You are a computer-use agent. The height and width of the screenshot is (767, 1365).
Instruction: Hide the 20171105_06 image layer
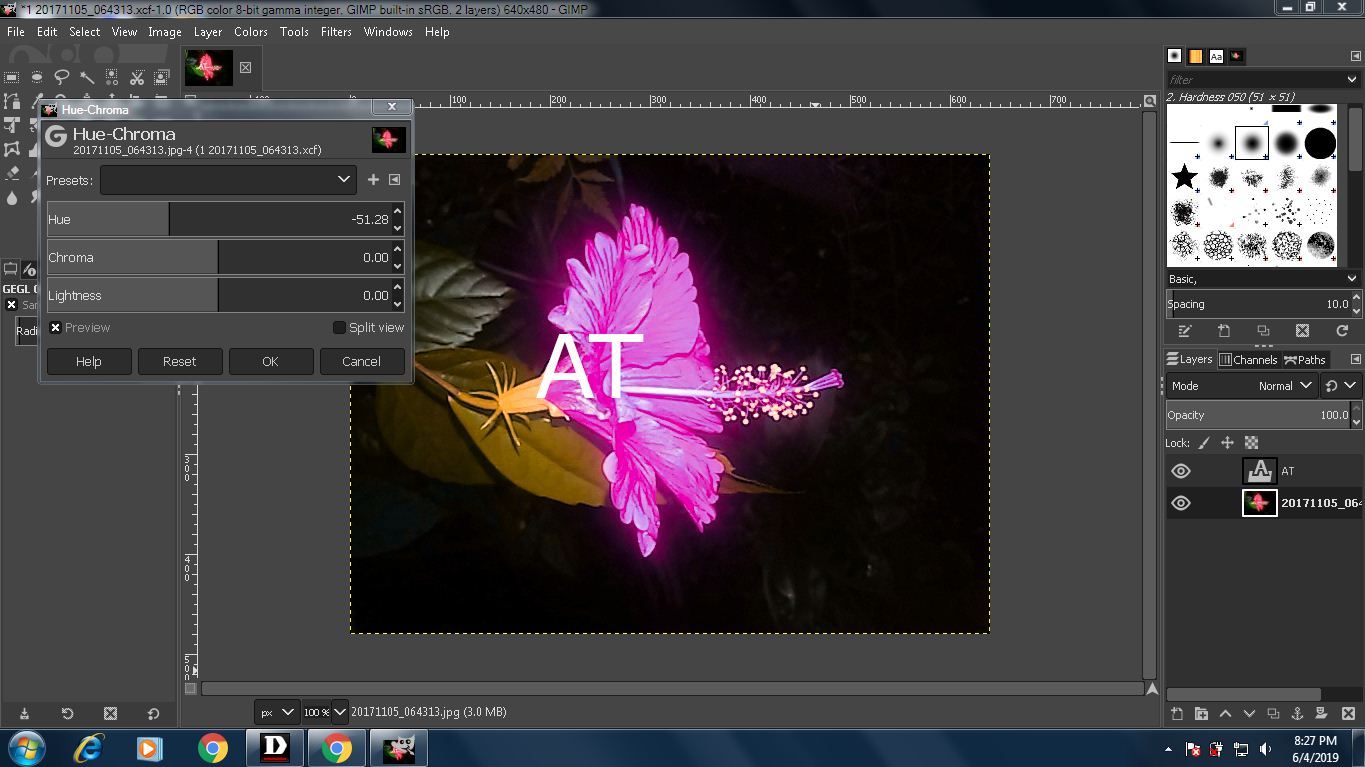tap(1181, 503)
